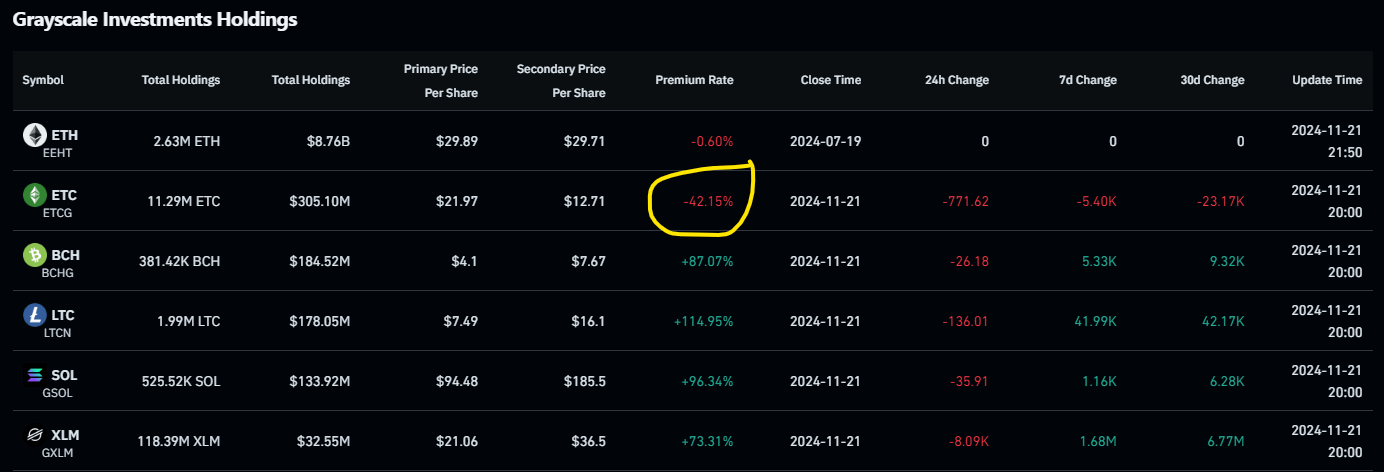
Task: Sort by Premium Rate column header
Action: coord(694,80)
